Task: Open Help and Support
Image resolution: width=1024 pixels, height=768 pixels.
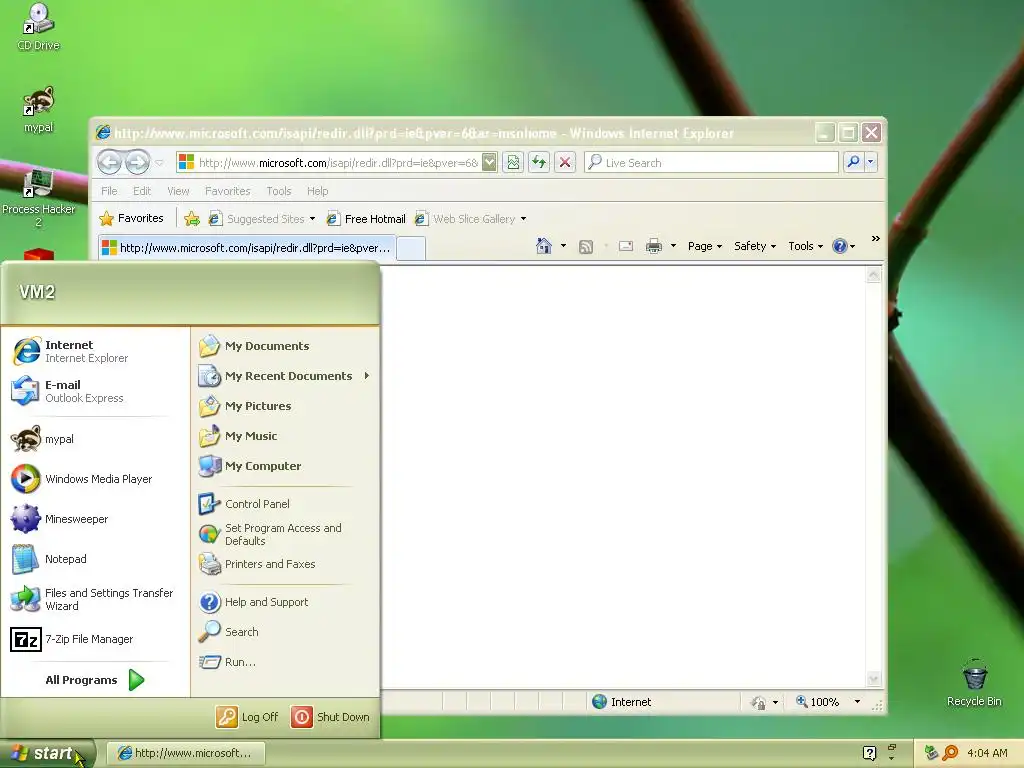Action: pyautogui.click(x=285, y=601)
